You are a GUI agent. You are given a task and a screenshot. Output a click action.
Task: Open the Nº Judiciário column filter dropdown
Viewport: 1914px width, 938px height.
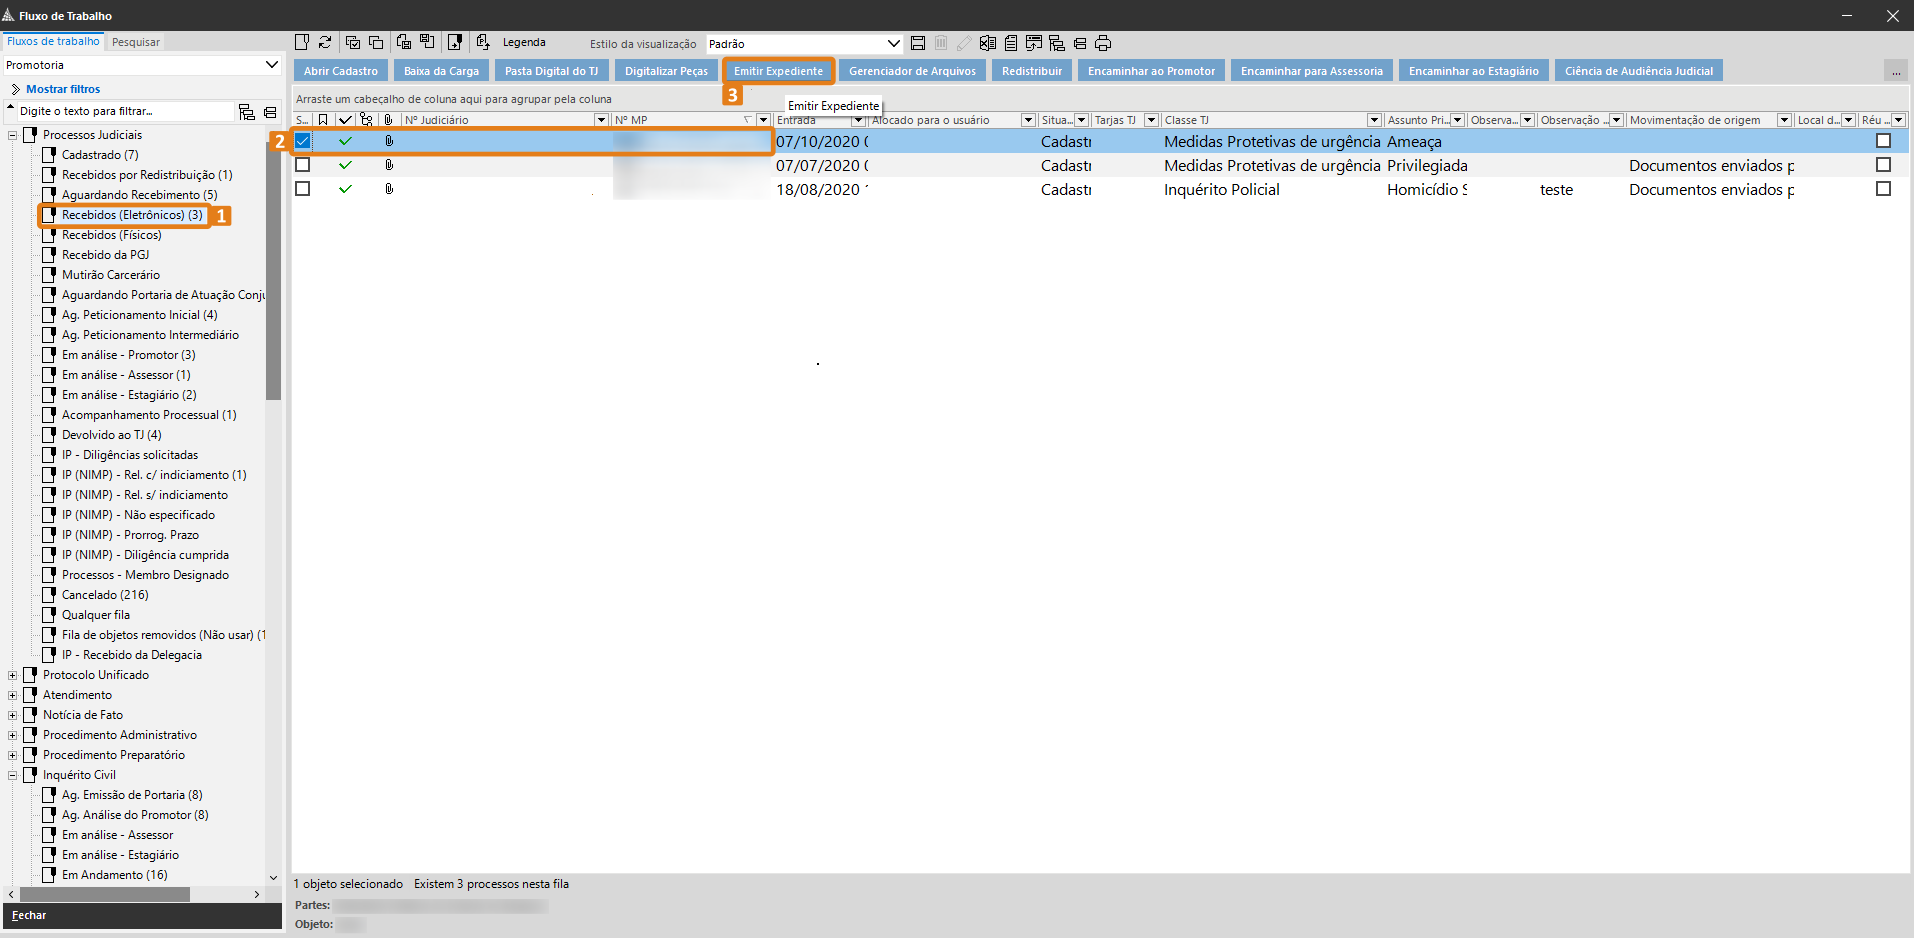[601, 120]
